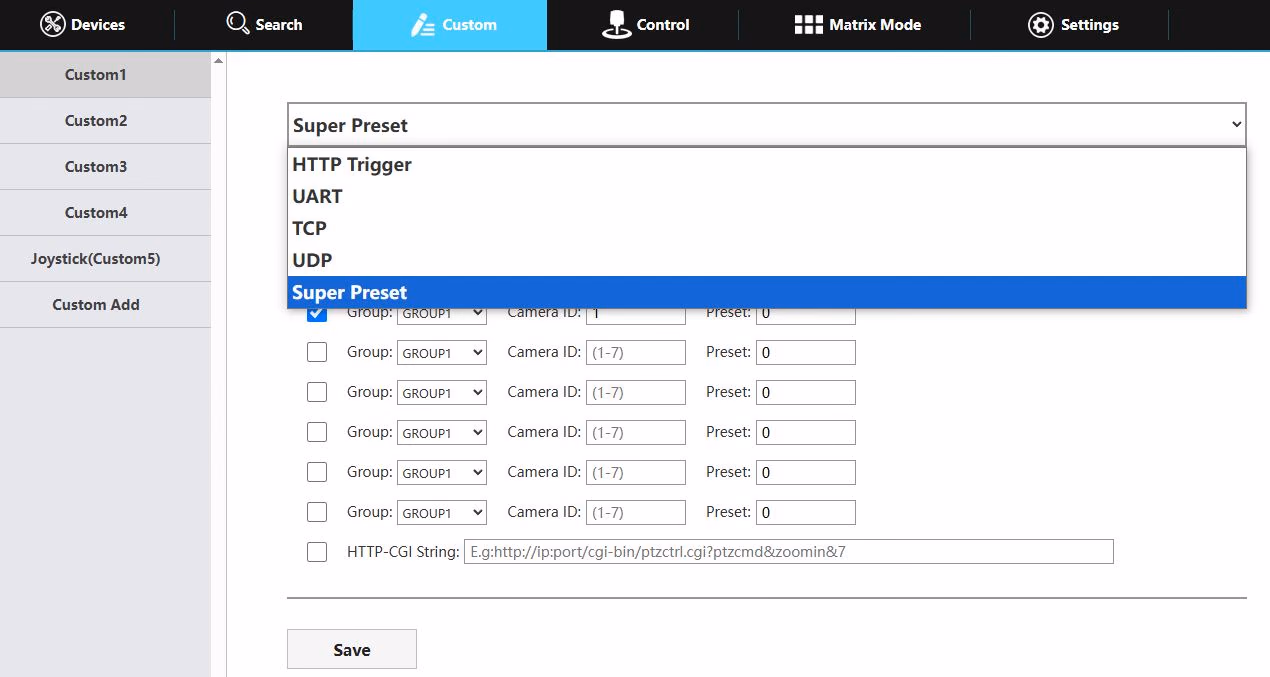
Task: Switch to Custom2 in the sidebar
Action: point(105,121)
